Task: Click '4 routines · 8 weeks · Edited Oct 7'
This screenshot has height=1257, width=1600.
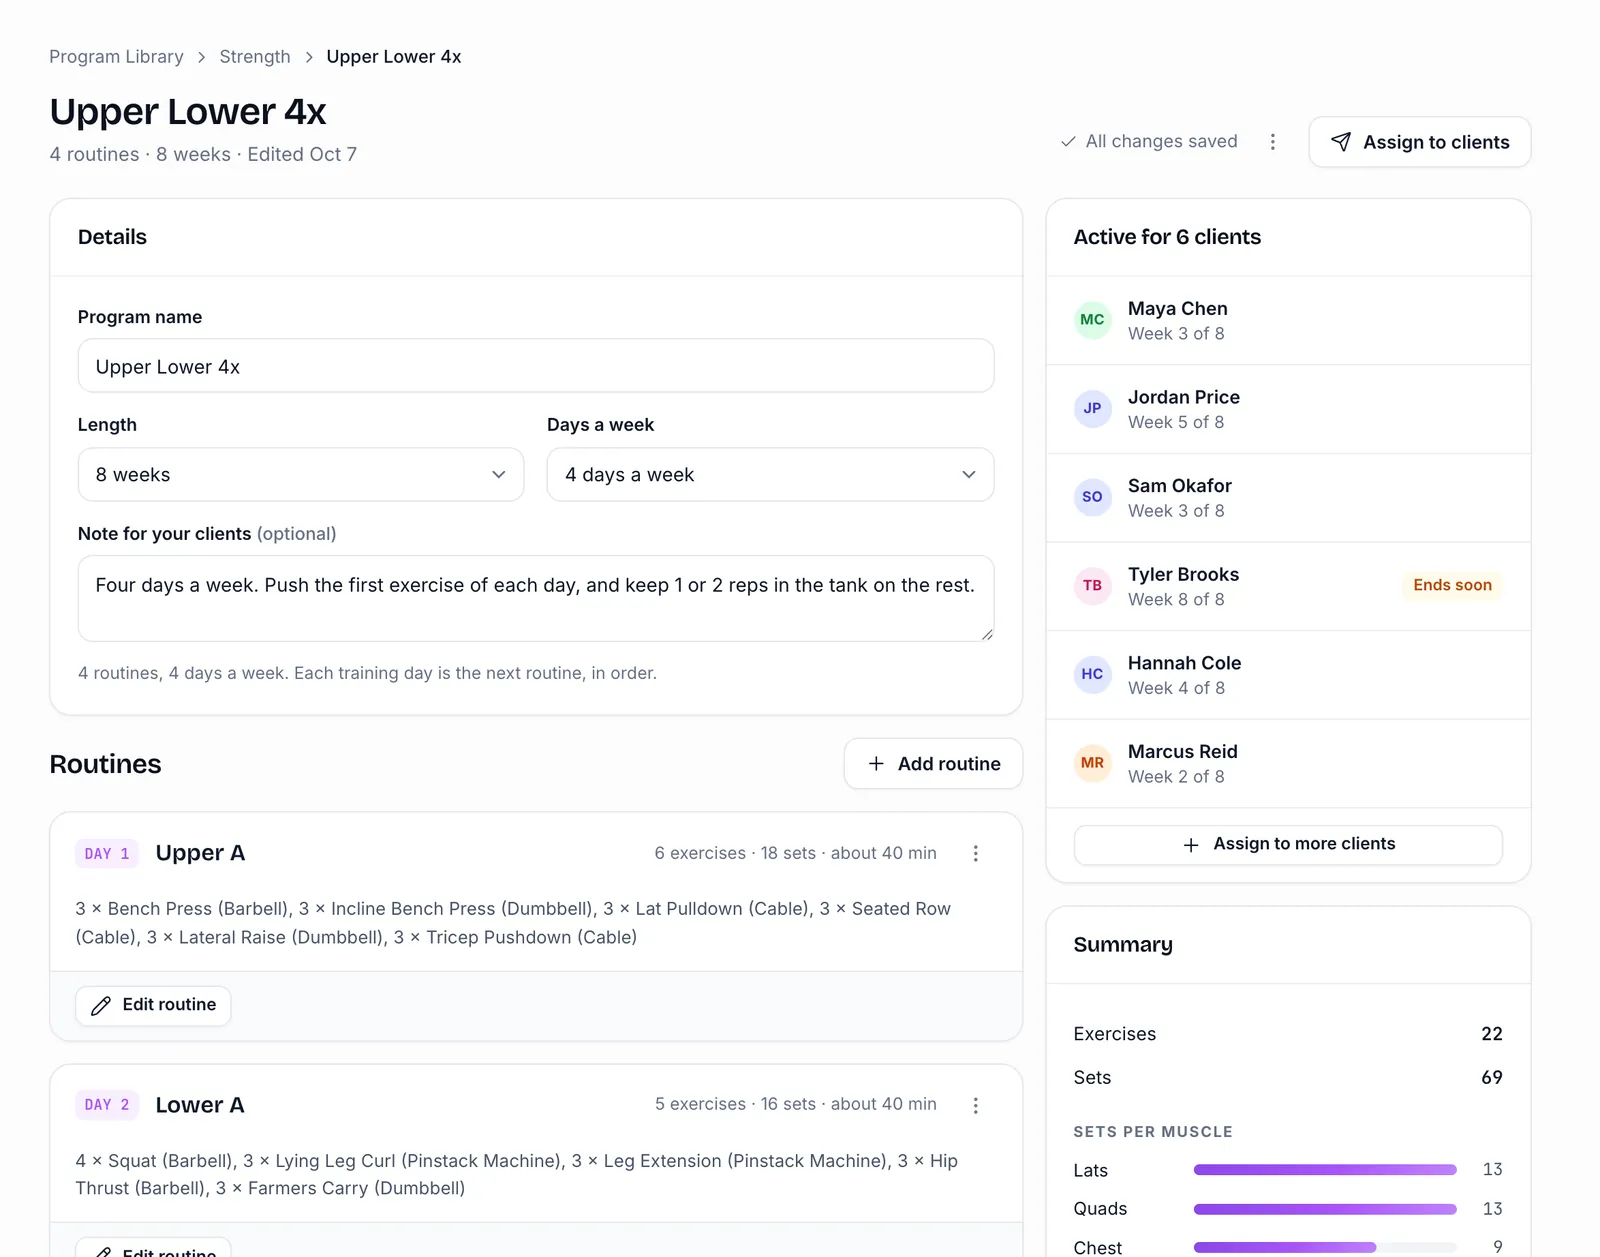Action: click(203, 154)
